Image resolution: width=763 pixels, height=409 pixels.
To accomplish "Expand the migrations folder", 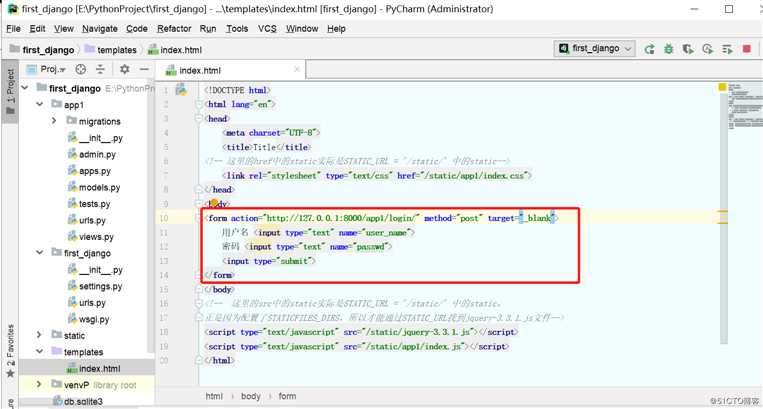I will click(x=54, y=121).
